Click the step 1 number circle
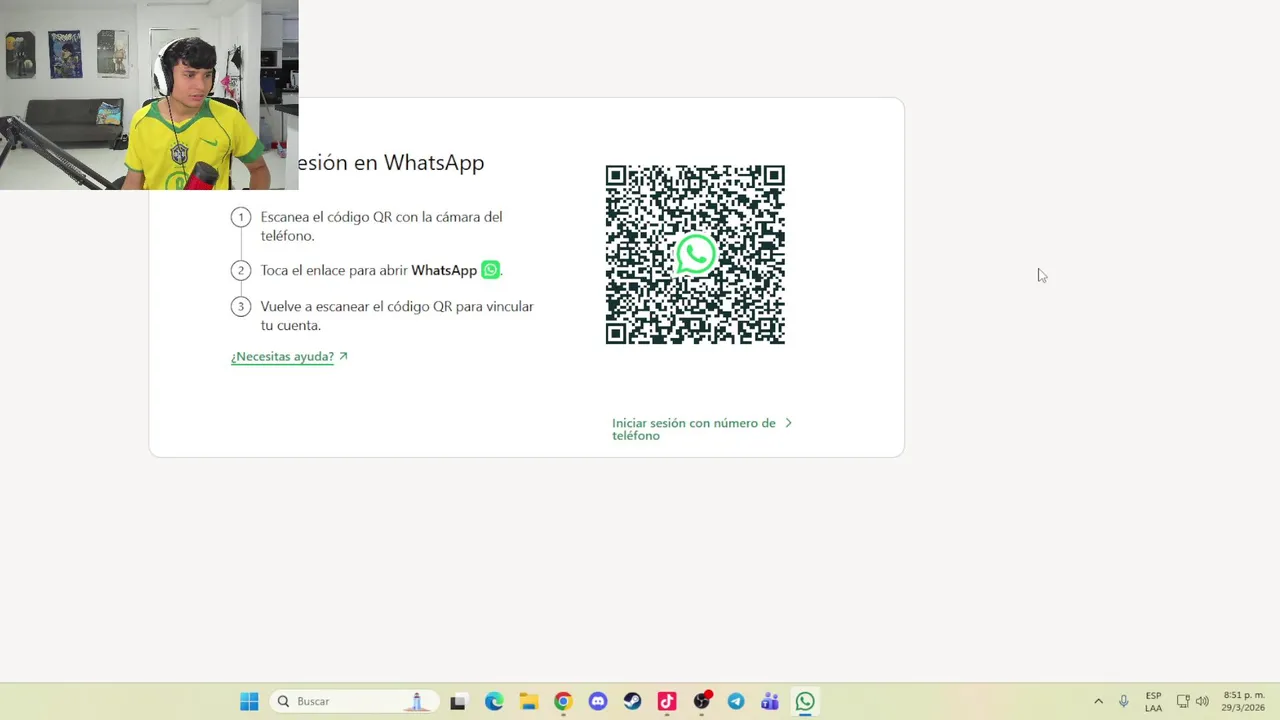The height and width of the screenshot is (720, 1280). pos(240,217)
